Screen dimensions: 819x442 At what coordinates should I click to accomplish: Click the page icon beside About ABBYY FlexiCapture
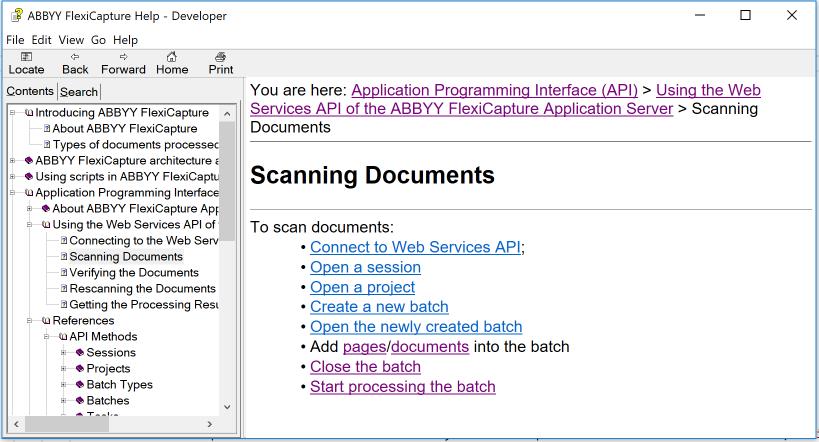[x=47, y=129]
